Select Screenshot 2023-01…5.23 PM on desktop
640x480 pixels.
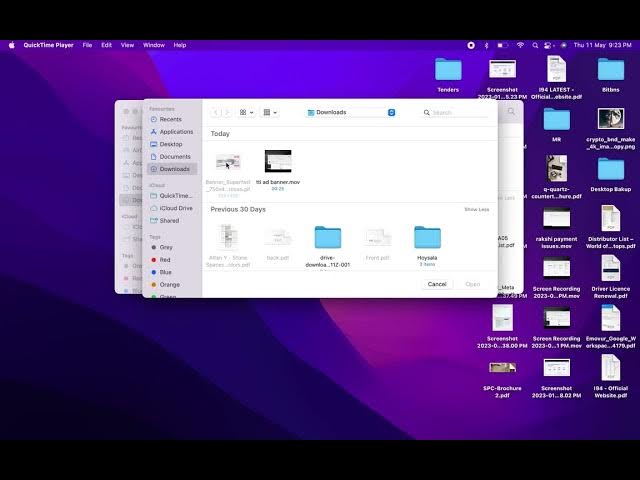502,79
